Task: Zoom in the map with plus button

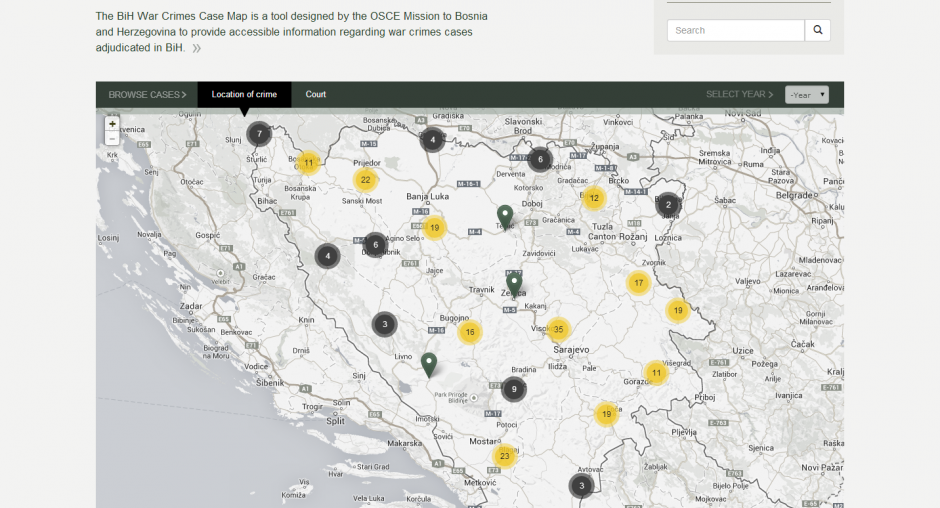Action: tap(112, 124)
